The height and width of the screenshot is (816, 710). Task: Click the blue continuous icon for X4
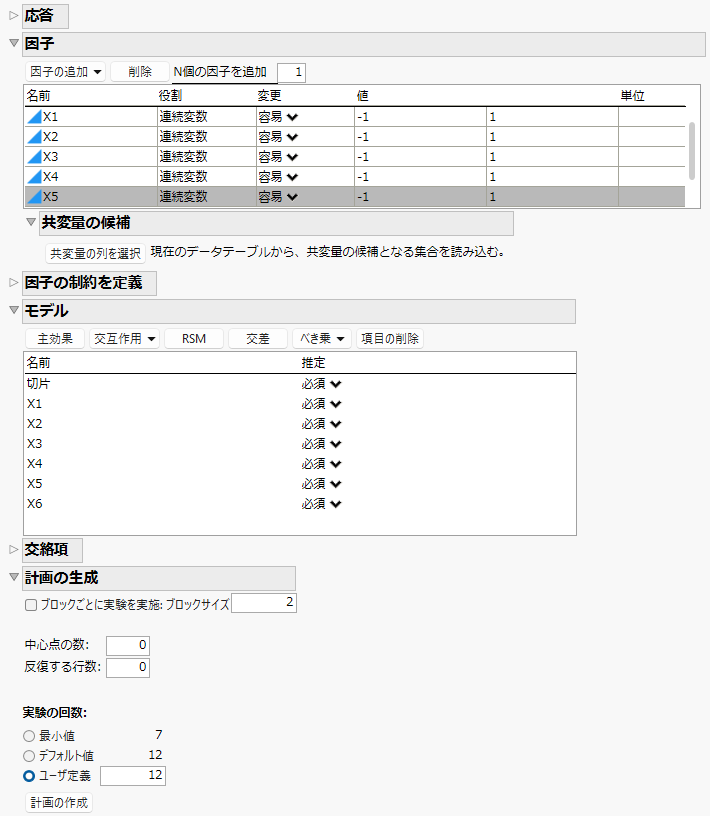[x=34, y=177]
